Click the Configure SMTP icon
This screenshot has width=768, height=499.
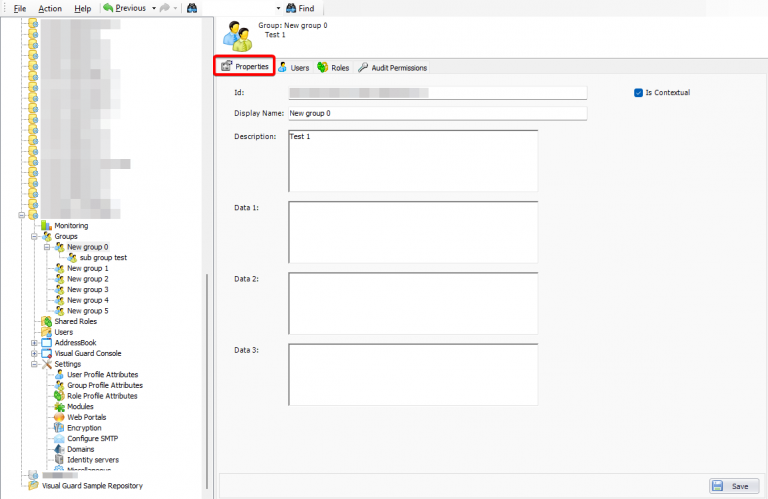[x=59, y=438]
